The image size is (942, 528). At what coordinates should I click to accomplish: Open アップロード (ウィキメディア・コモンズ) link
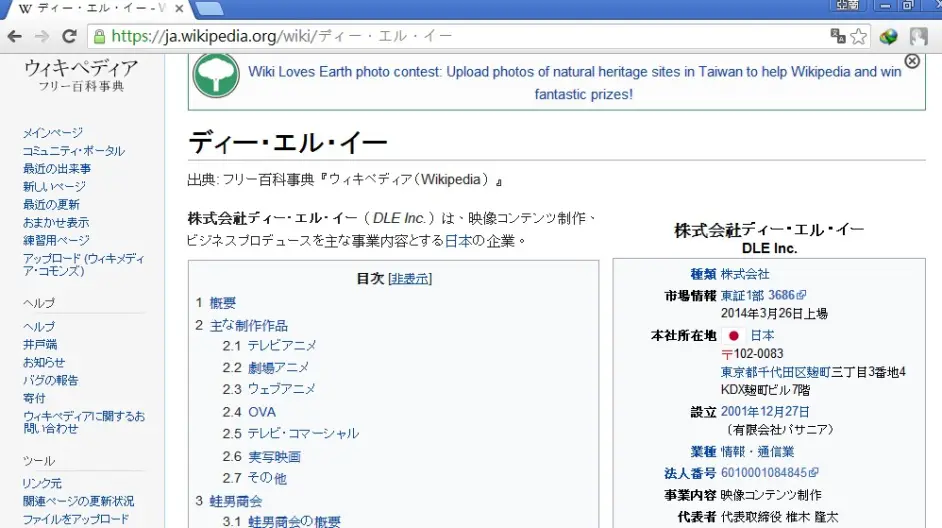tap(84, 265)
